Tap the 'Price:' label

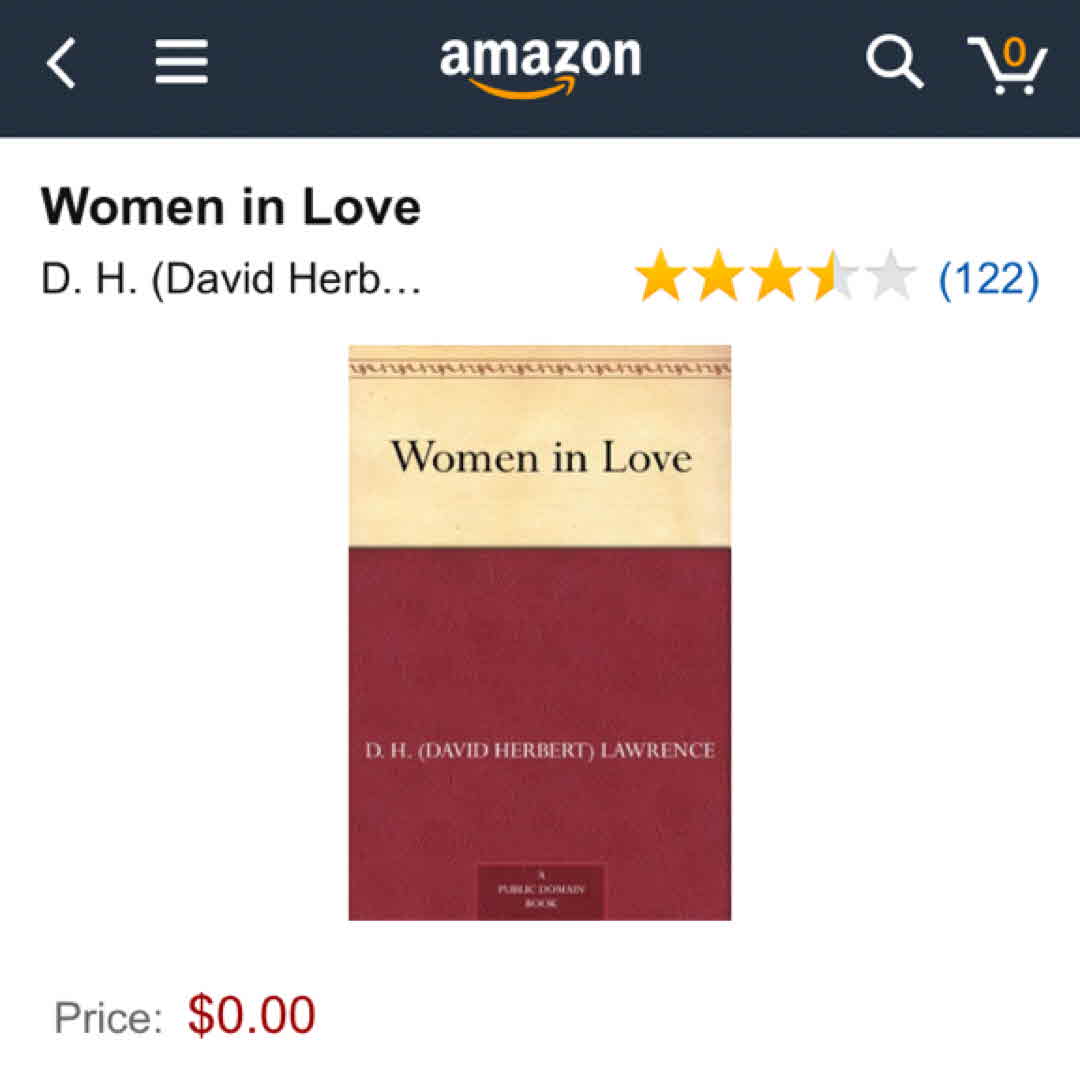[108, 1018]
